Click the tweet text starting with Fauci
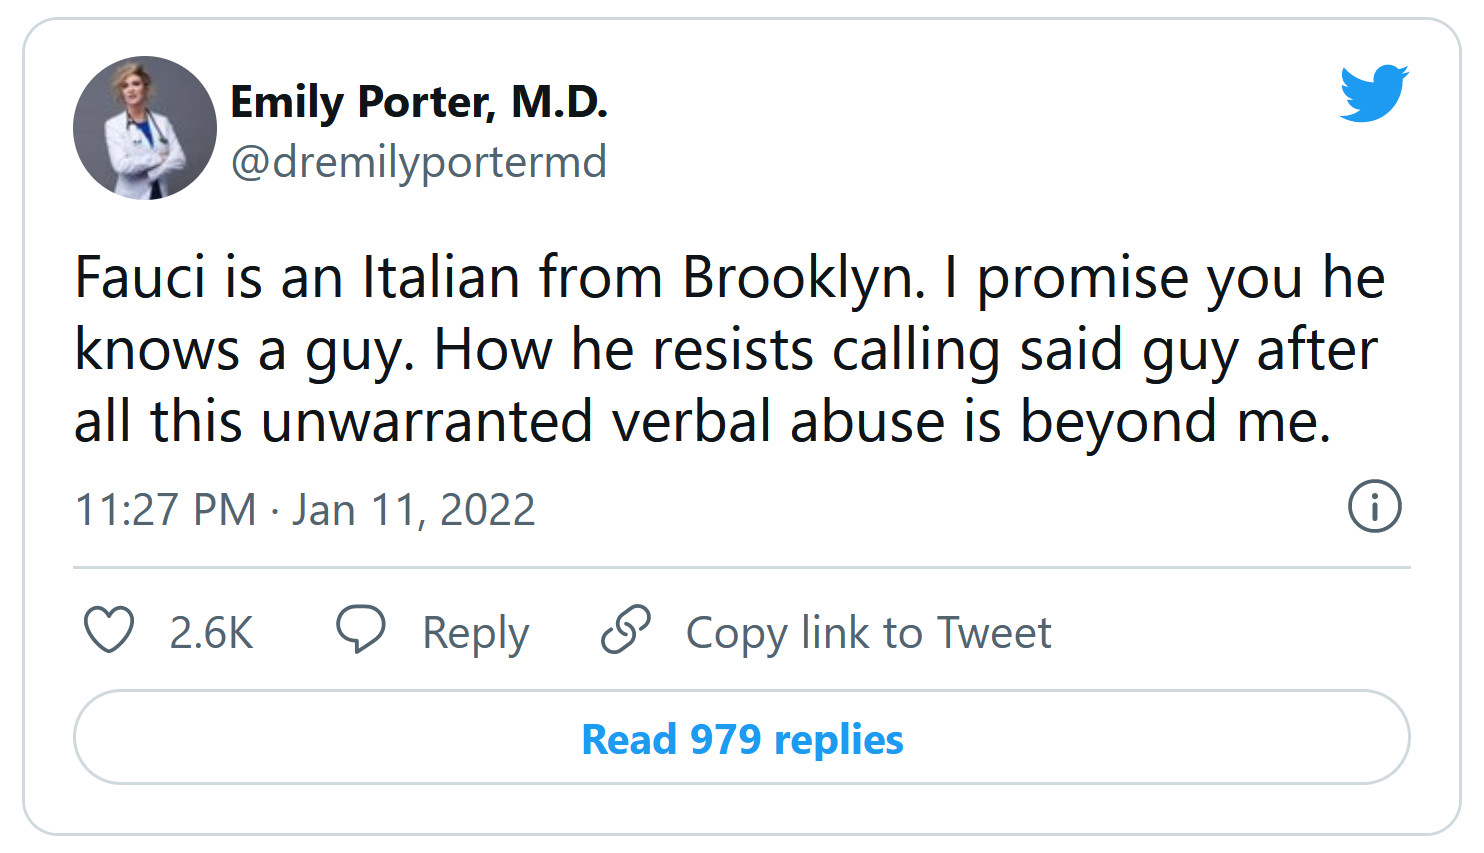Screen dimensions: 1484x853 [730, 278]
